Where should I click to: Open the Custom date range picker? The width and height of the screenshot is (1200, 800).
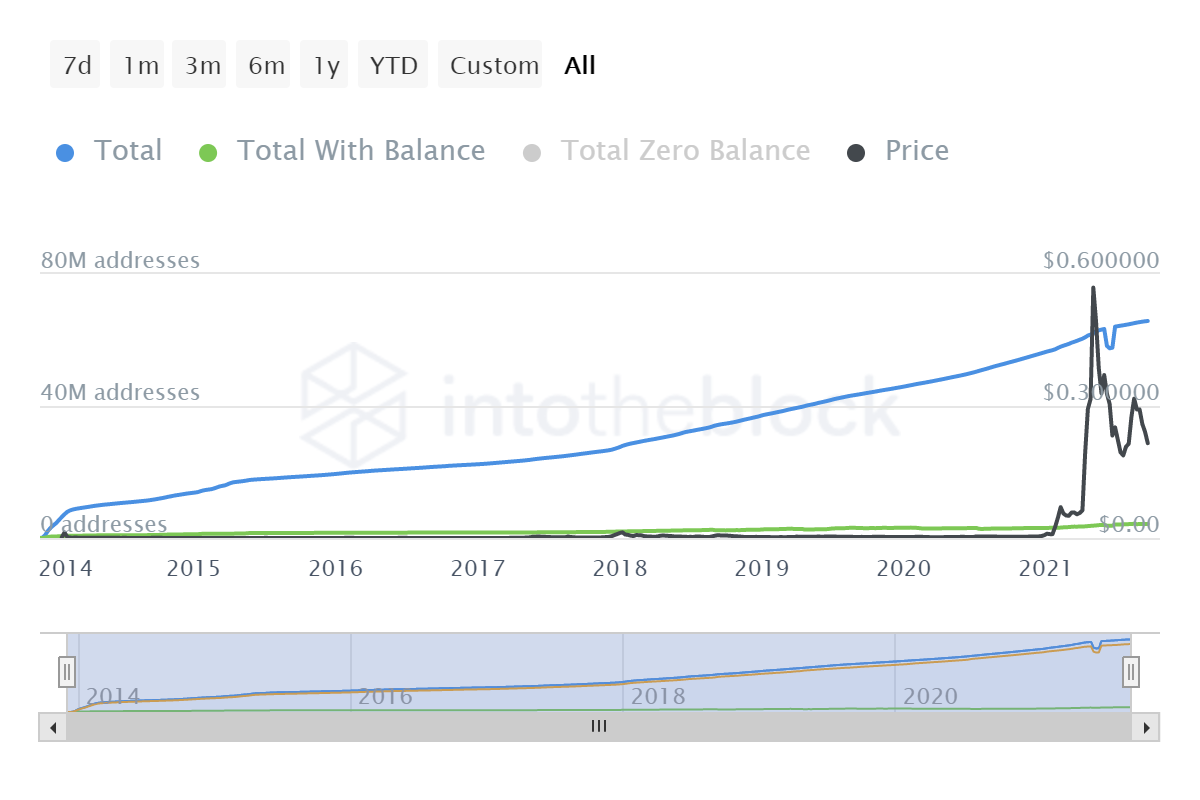pos(493,66)
